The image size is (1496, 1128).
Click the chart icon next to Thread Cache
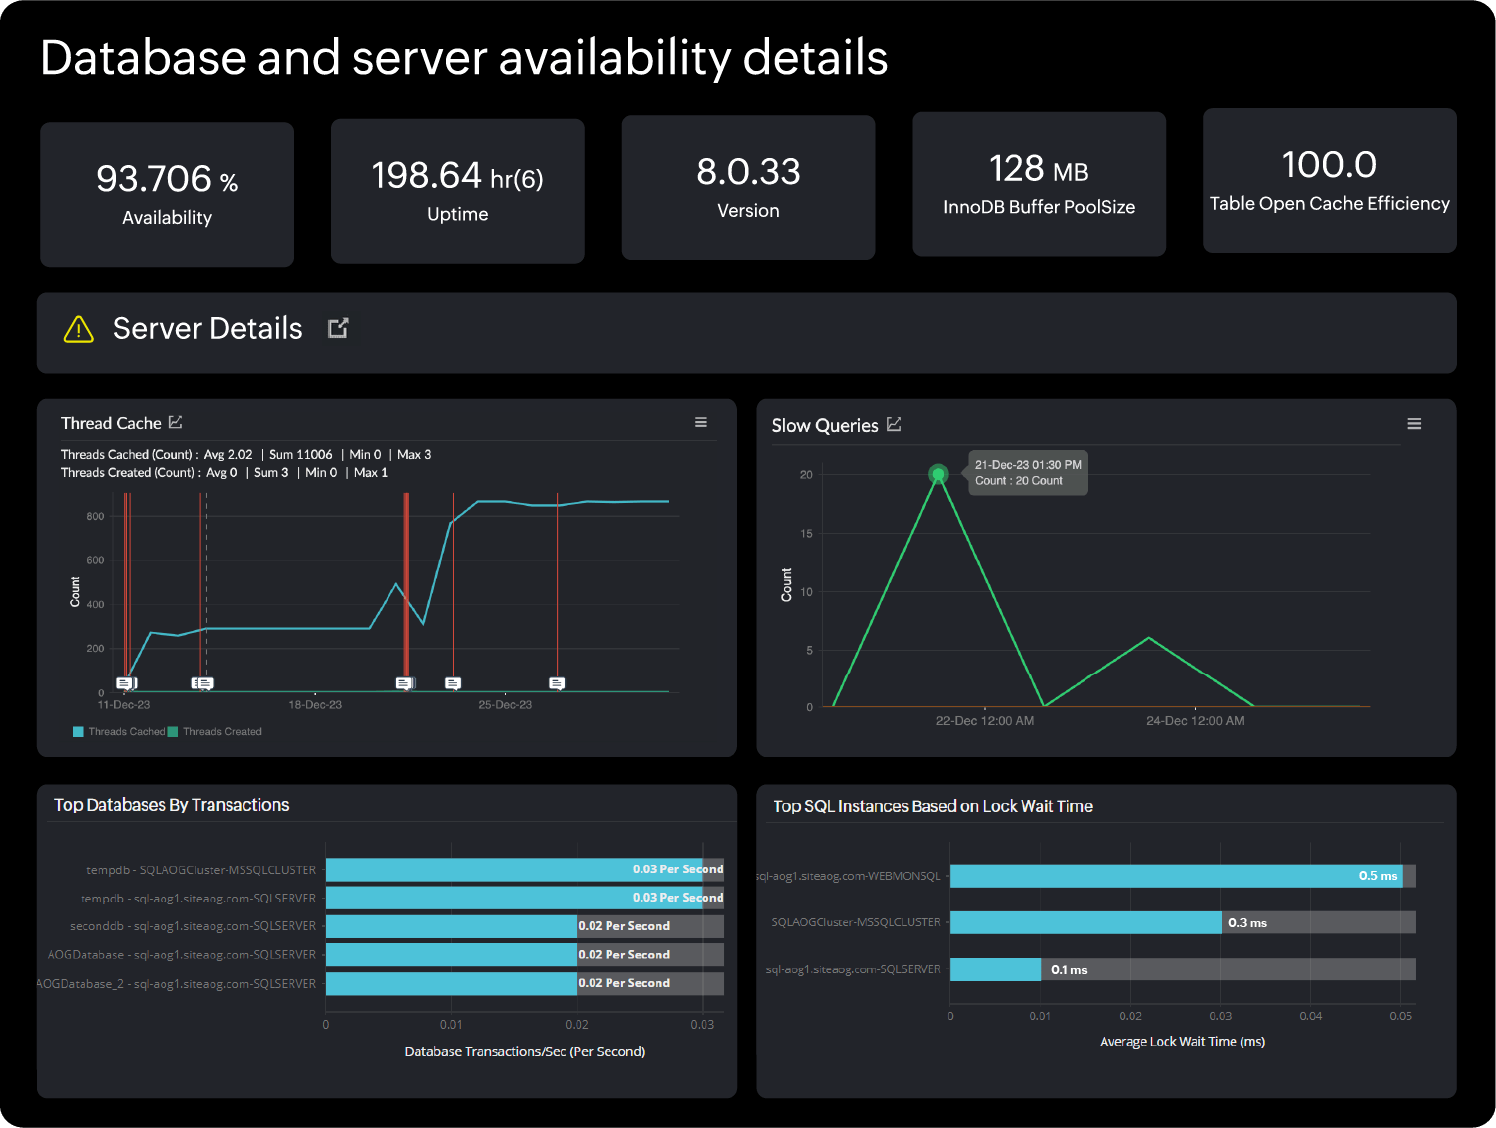[176, 422]
